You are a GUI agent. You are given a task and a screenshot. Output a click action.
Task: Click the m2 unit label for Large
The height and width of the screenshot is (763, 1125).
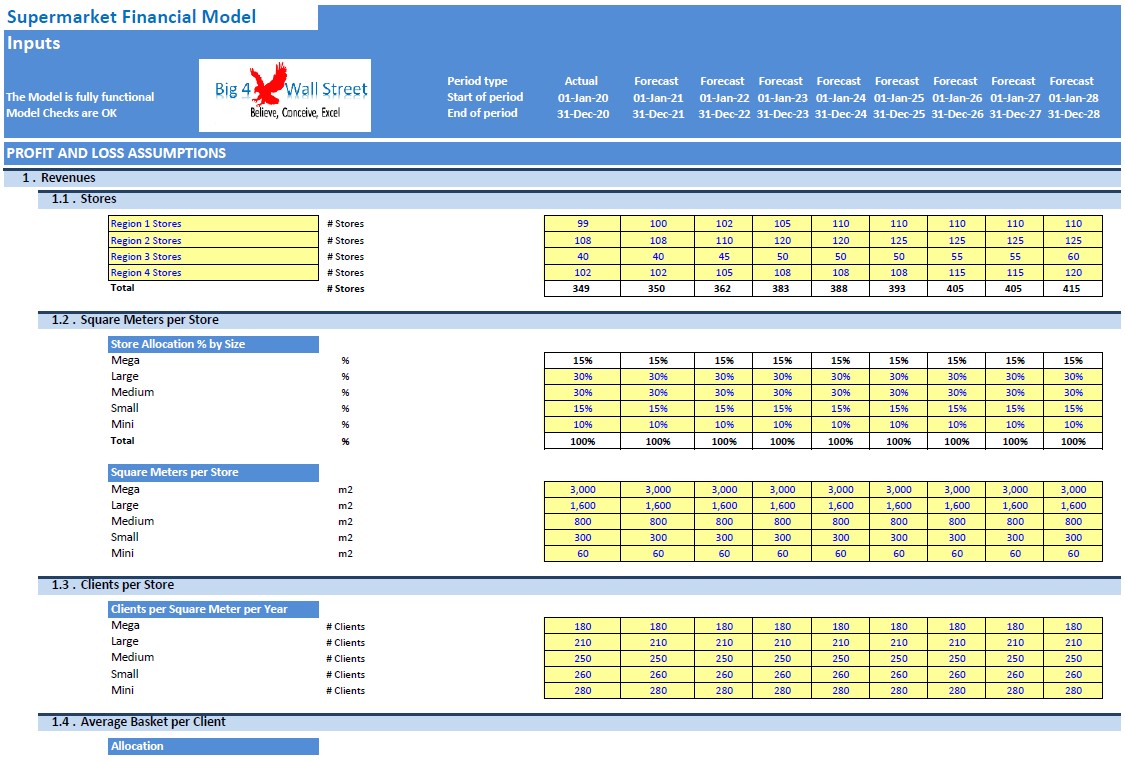(345, 505)
